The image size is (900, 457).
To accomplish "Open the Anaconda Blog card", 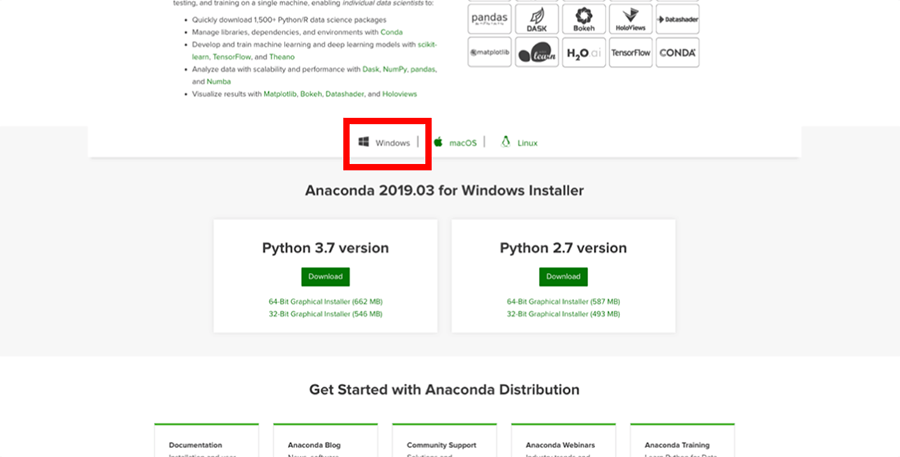I will (325, 440).
